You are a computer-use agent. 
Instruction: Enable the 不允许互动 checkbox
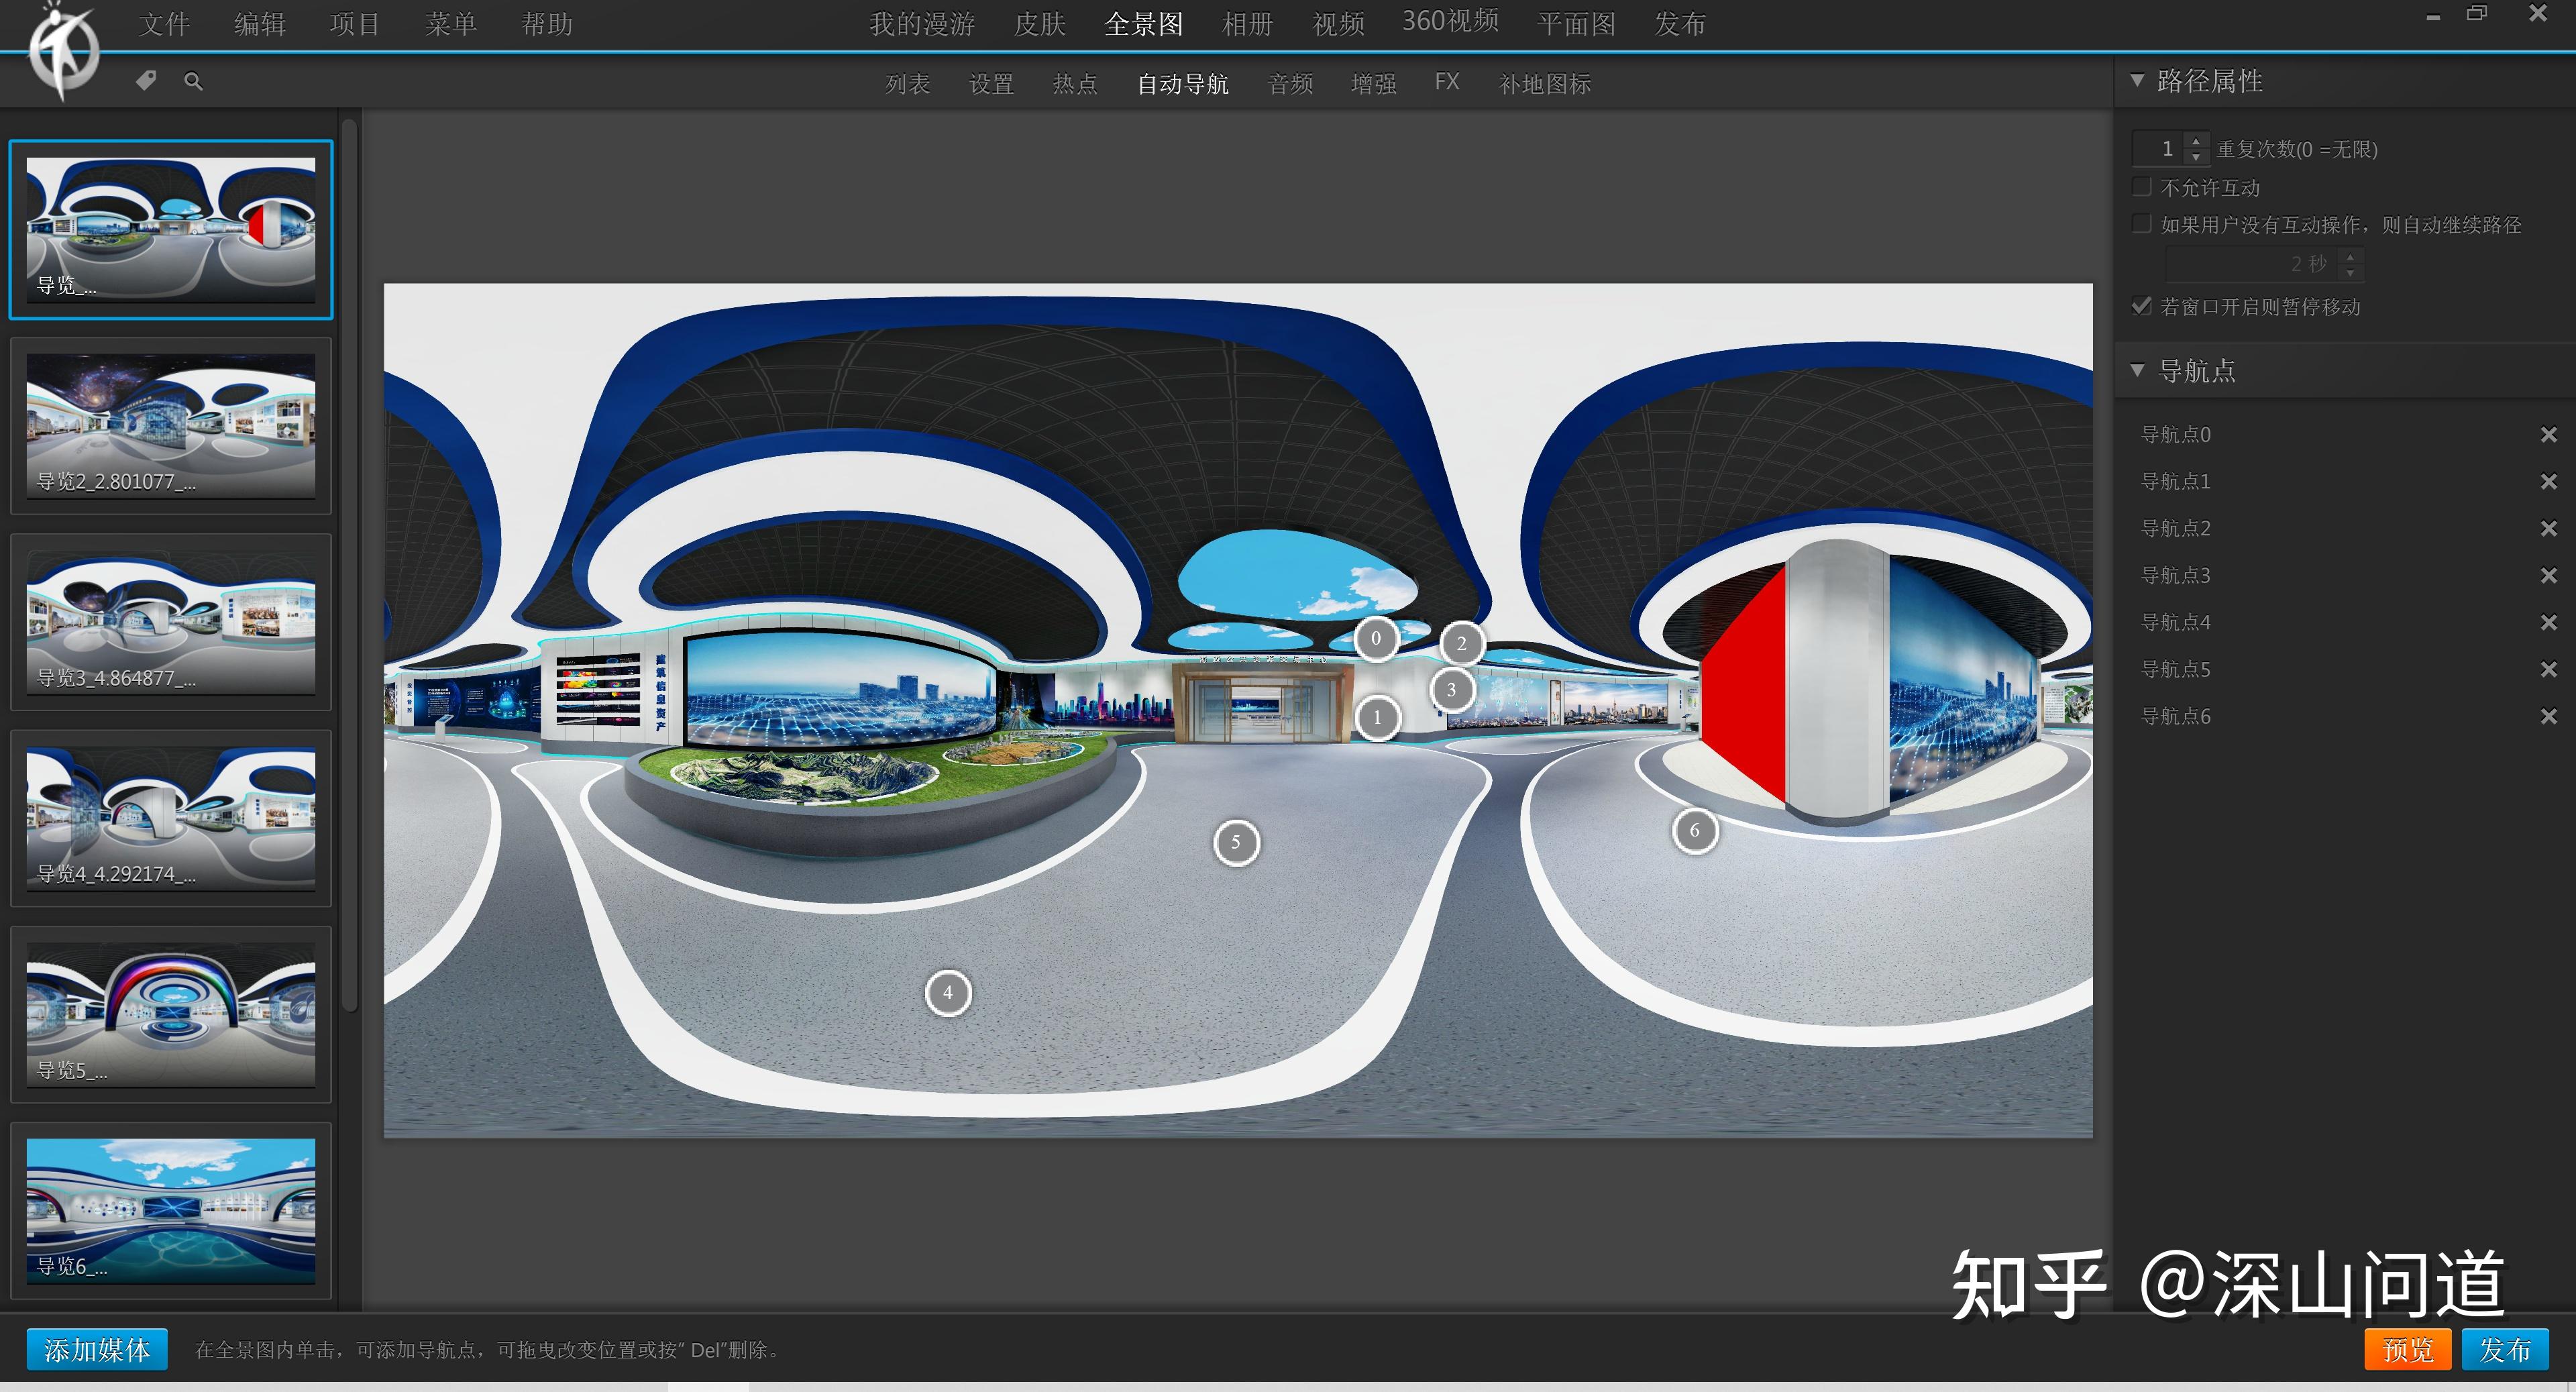[2141, 186]
